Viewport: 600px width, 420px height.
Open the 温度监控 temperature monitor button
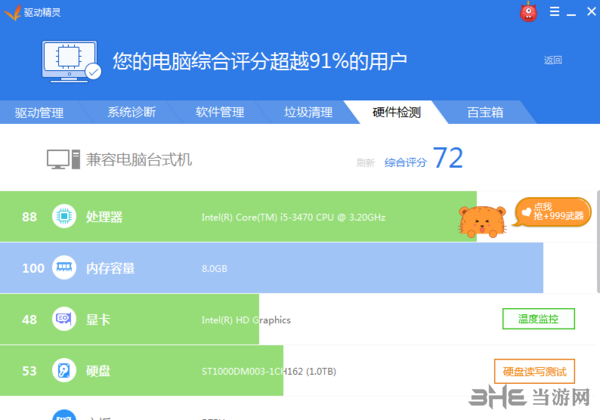point(538,319)
